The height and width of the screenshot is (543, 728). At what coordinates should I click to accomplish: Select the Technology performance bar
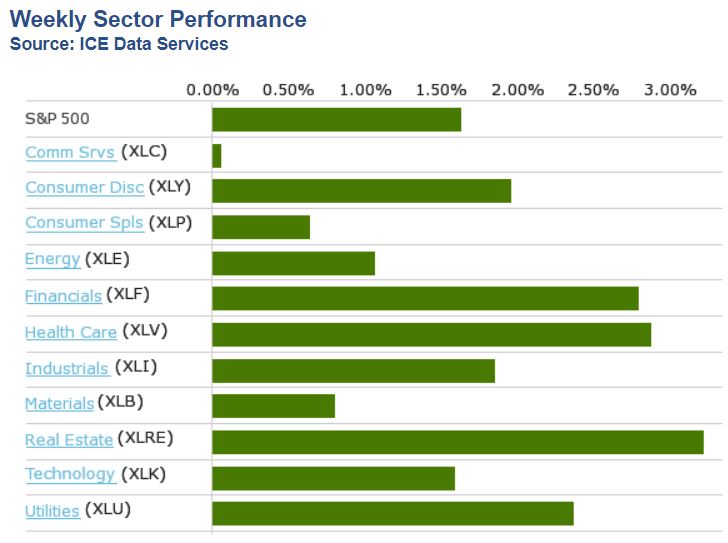click(333, 478)
